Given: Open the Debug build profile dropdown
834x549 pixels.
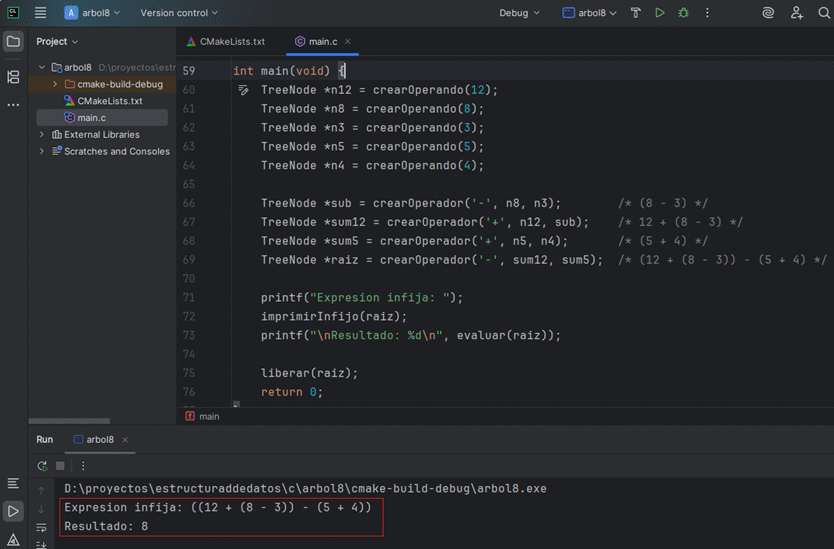Looking at the screenshot, I should 519,13.
